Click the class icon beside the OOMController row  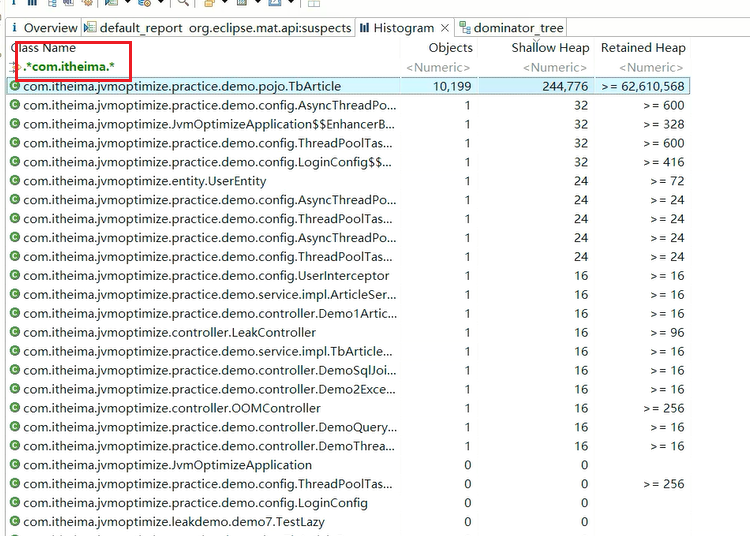click(14, 408)
